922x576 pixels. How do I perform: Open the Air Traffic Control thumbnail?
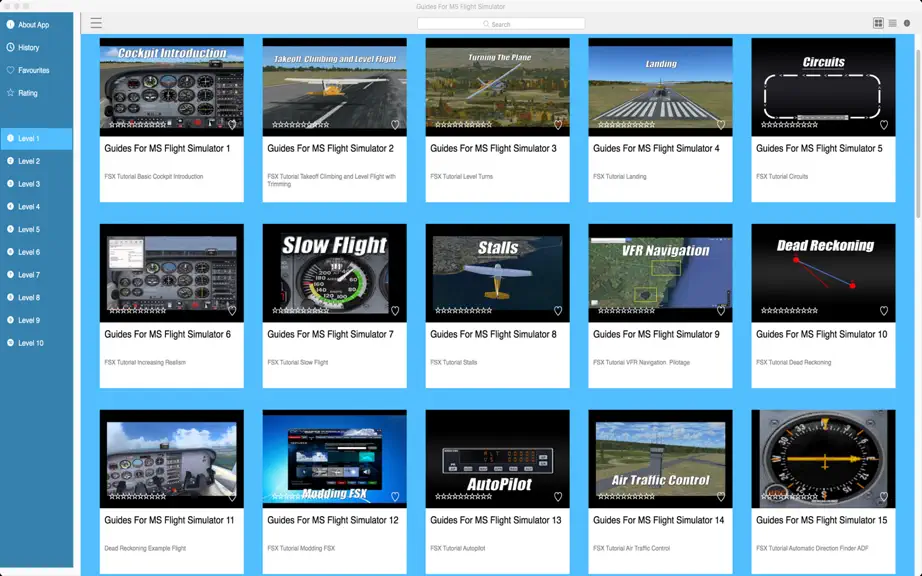pyautogui.click(x=660, y=458)
